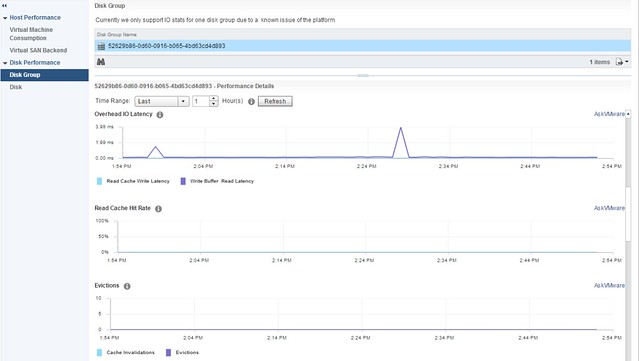Viewport: 639px width, 361px height.
Task: Click Cache Invalidations legend swatch
Action: click(x=99, y=352)
